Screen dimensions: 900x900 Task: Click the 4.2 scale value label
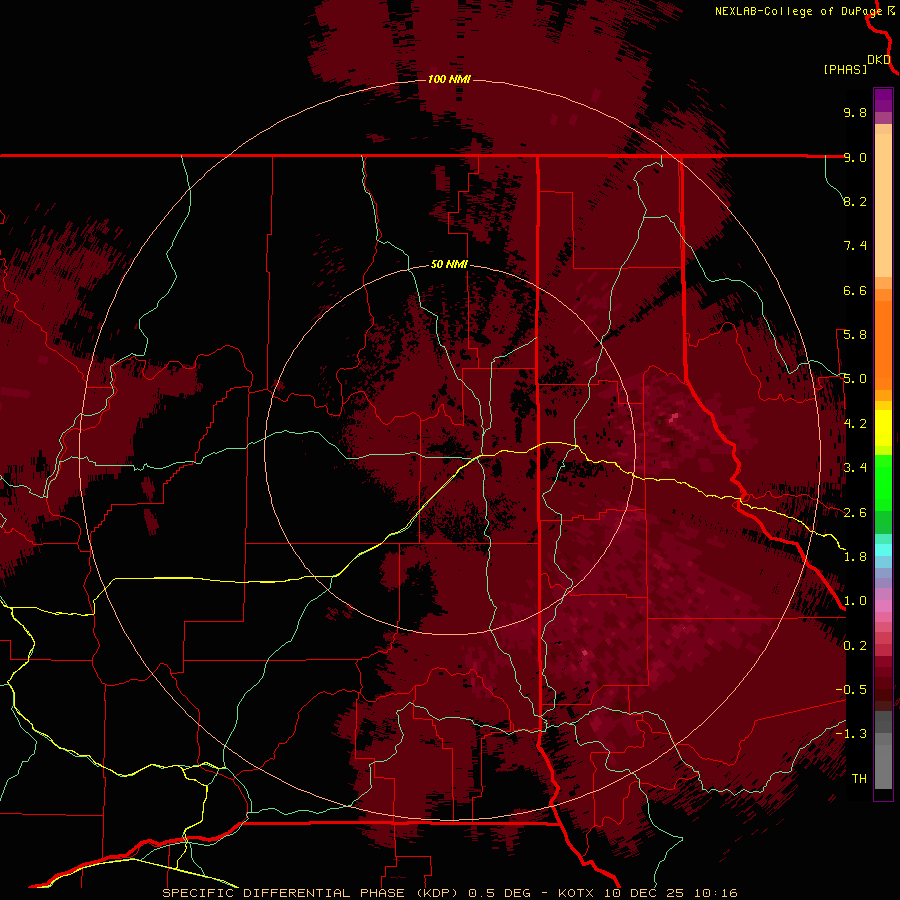pyautogui.click(x=855, y=424)
